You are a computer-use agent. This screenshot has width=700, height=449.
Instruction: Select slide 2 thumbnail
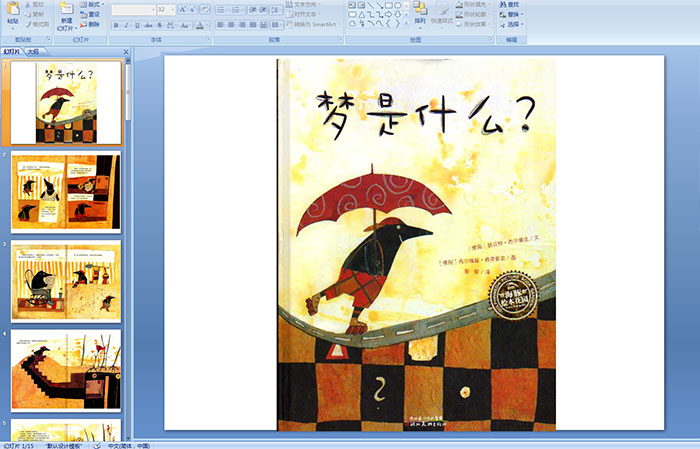[66, 192]
